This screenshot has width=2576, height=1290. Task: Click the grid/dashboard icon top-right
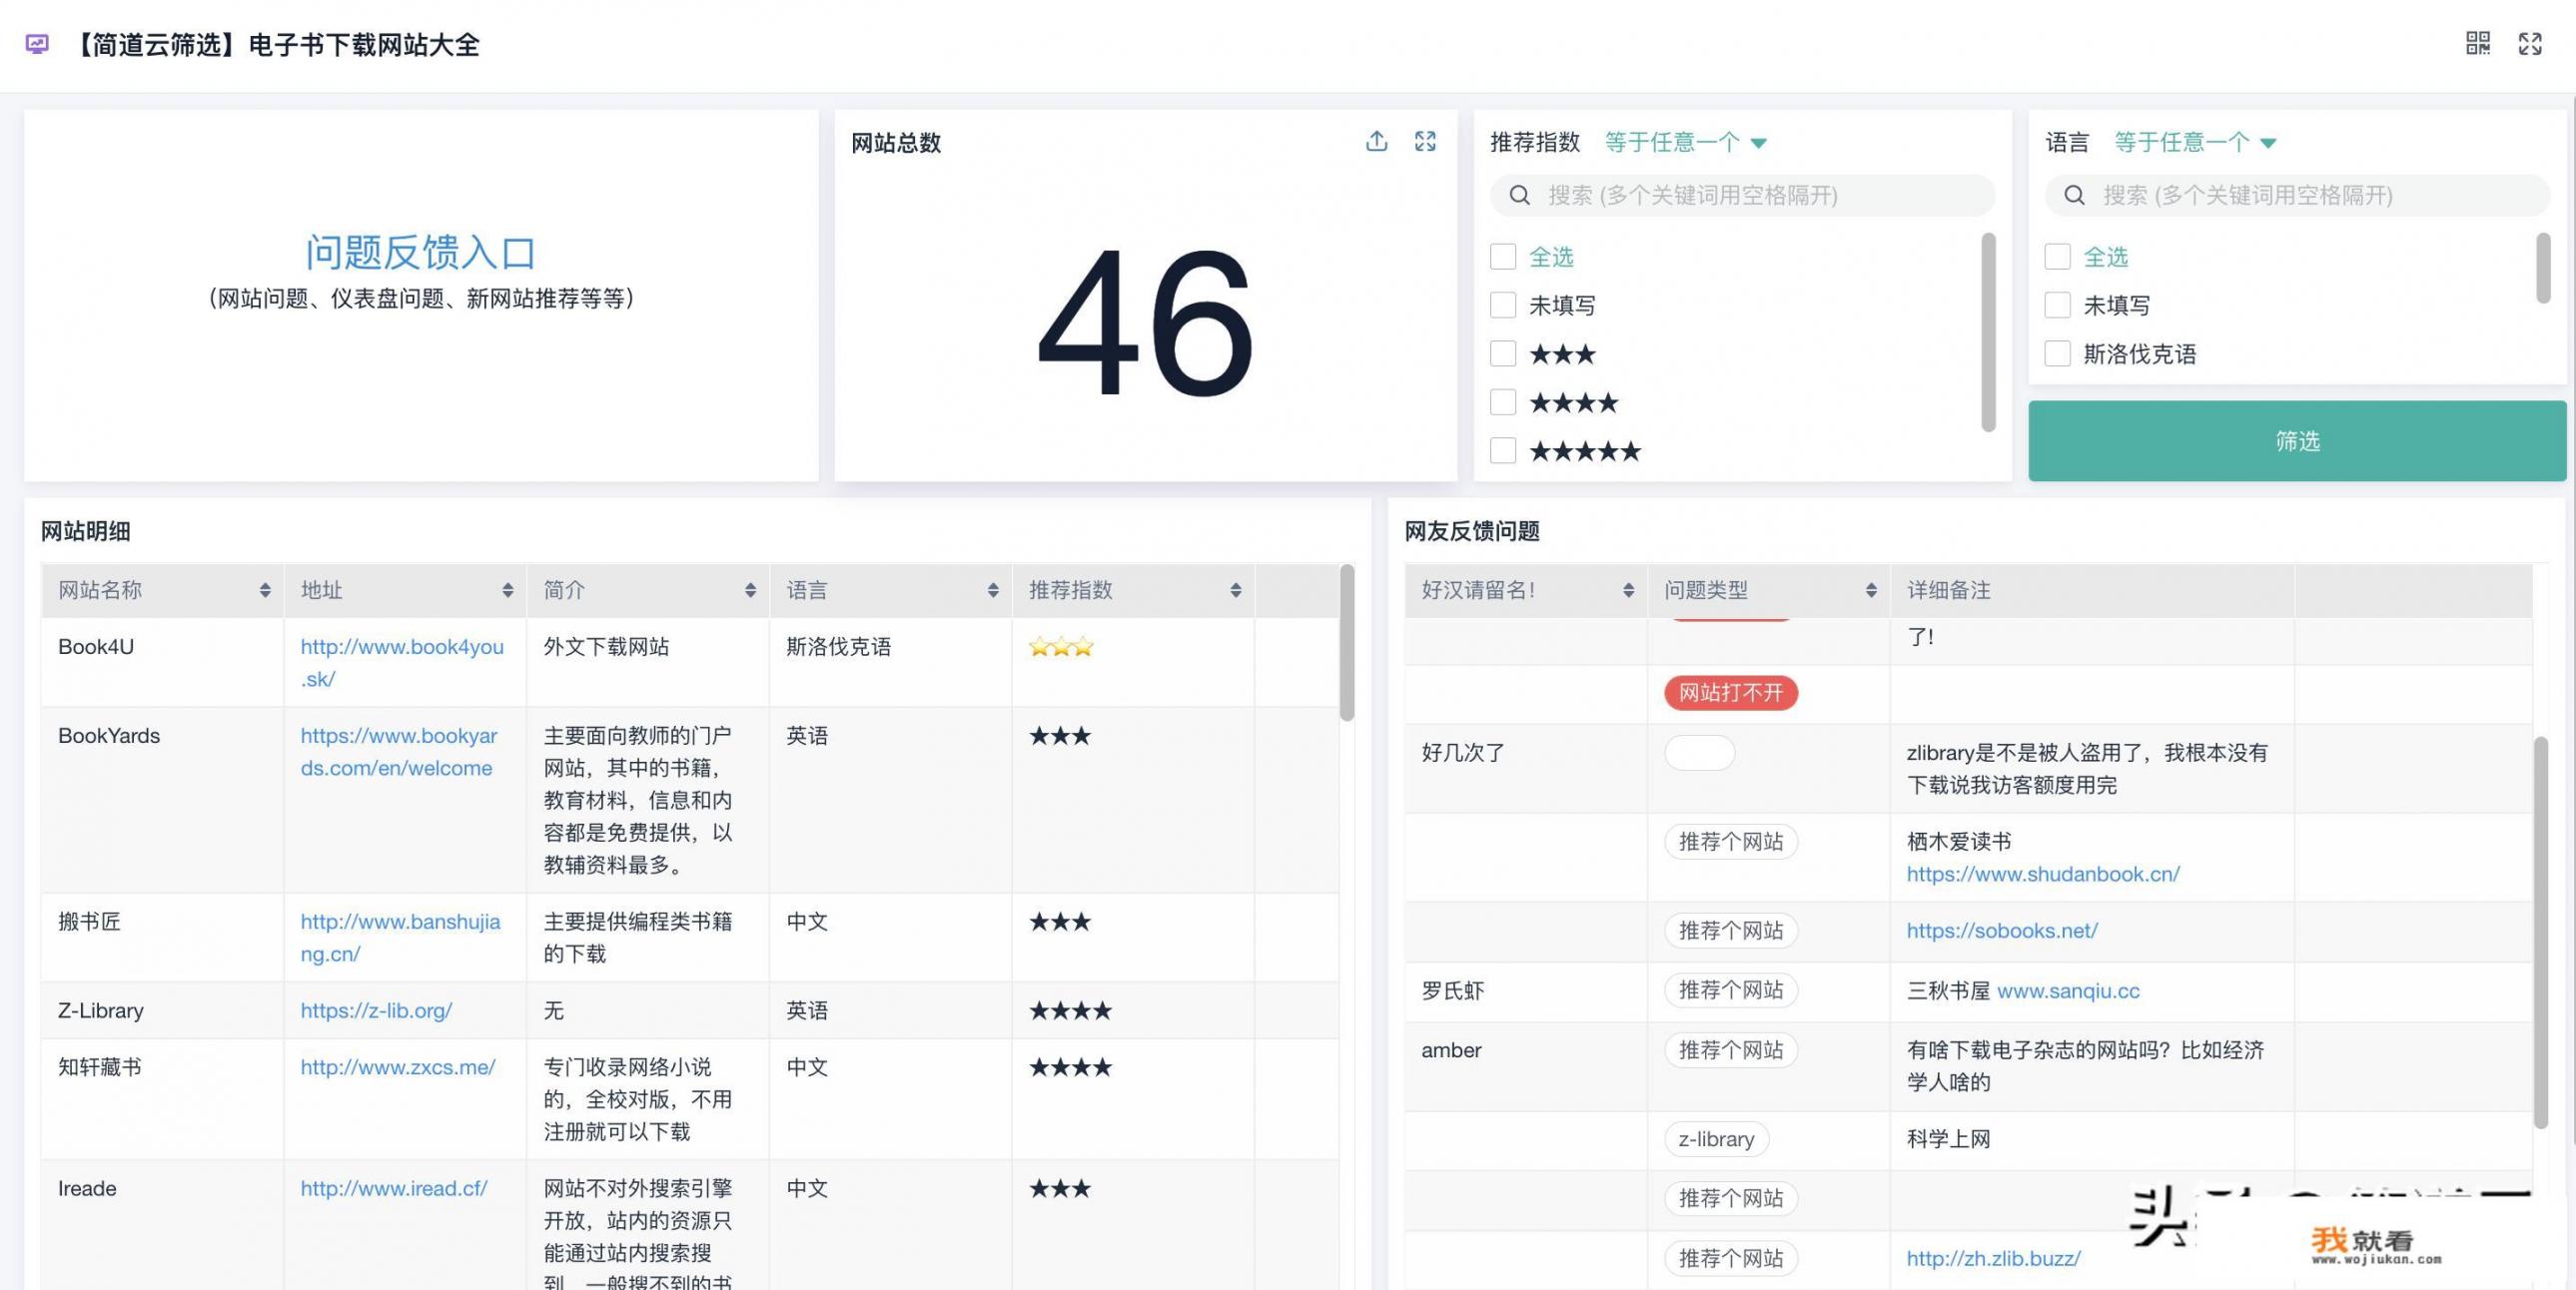2475,43
